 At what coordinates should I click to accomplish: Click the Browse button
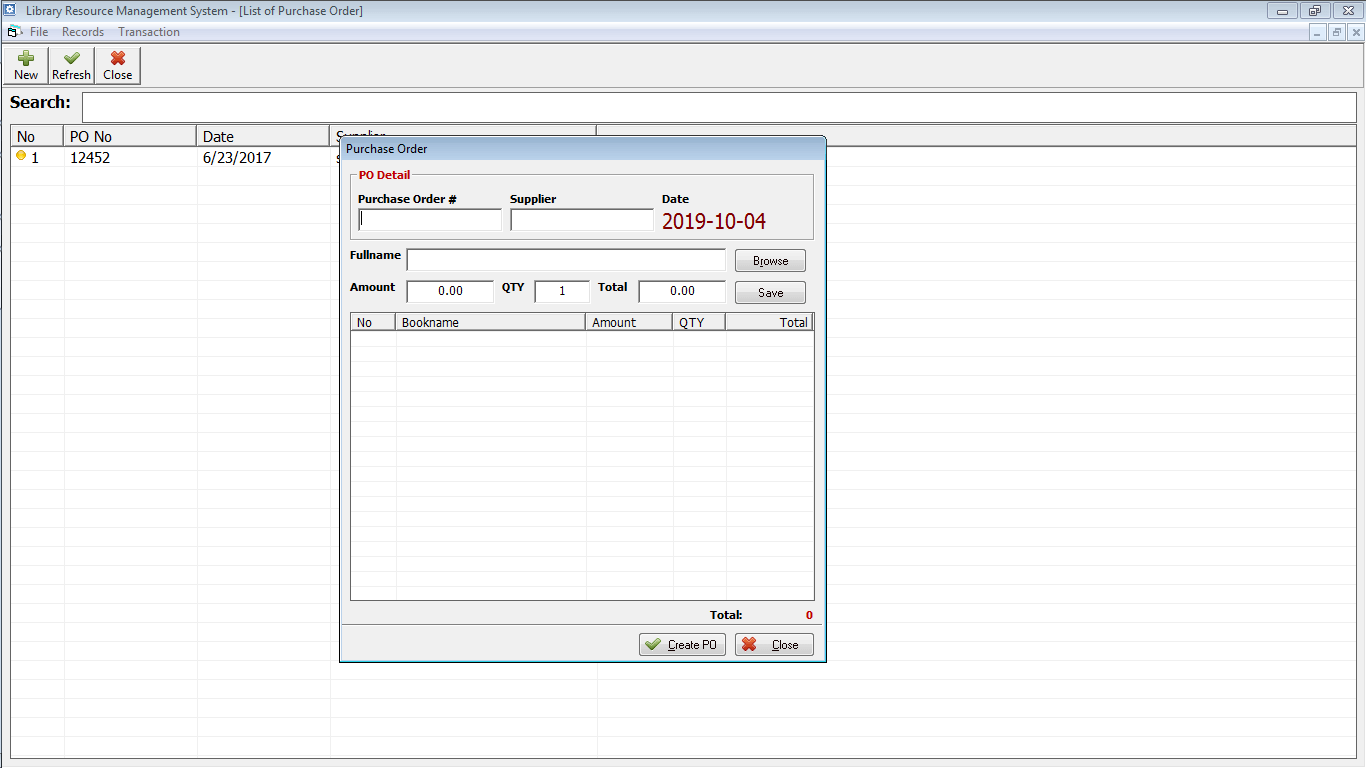[770, 261]
